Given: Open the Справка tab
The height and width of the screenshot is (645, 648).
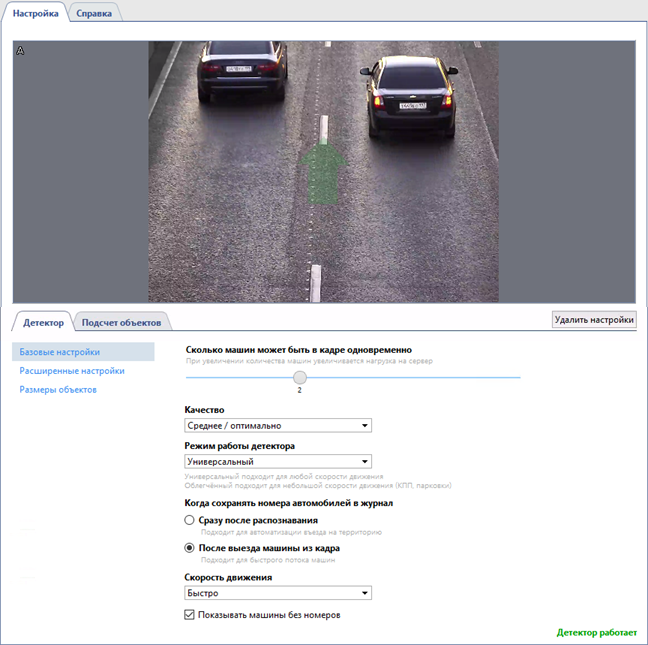Looking at the screenshot, I should tap(94, 13).
